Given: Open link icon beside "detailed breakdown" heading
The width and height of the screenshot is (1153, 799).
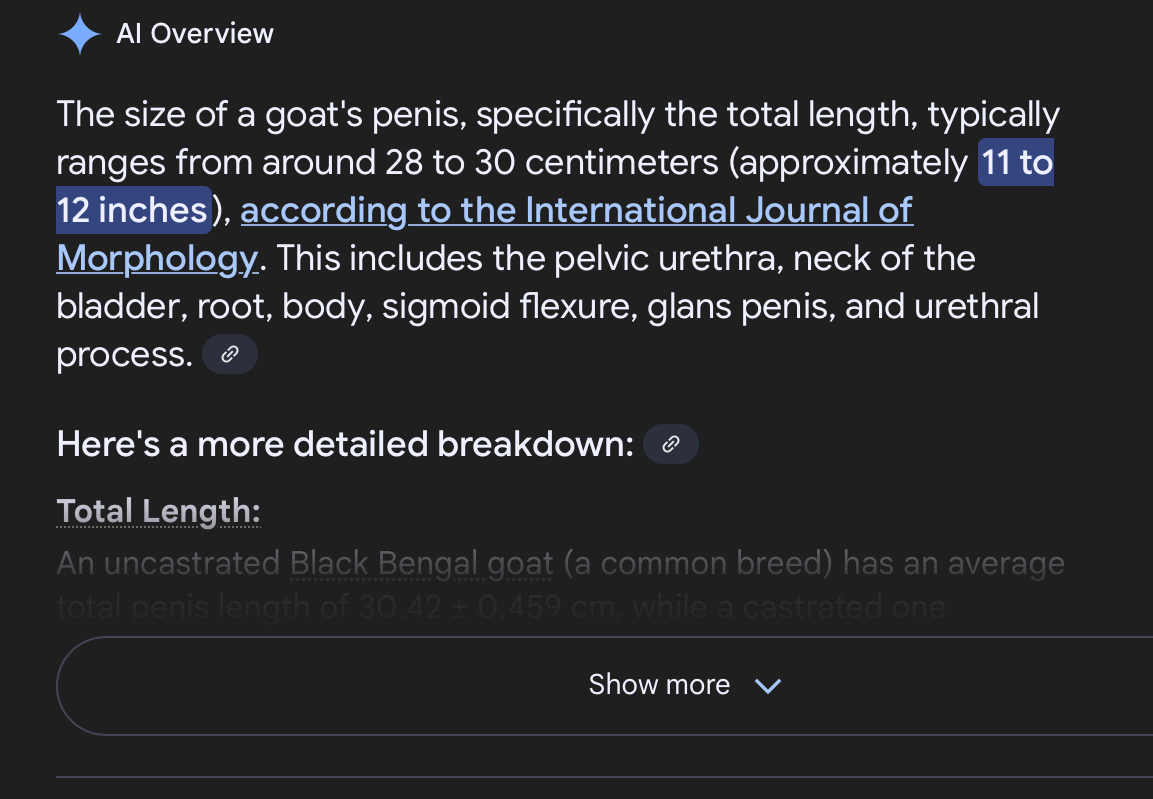Looking at the screenshot, I should tap(671, 444).
